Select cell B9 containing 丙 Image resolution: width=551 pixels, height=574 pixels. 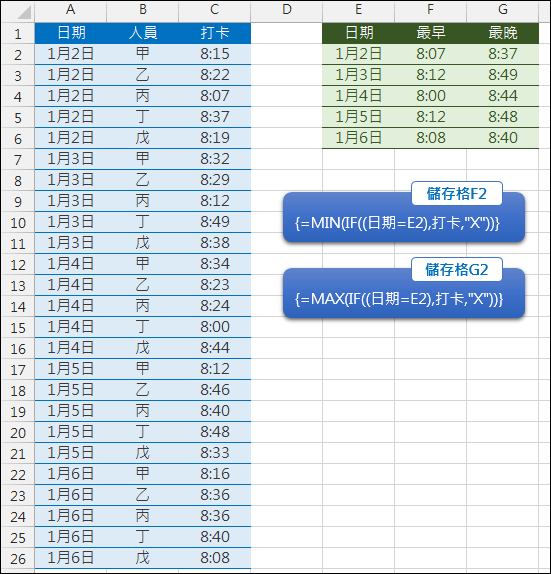(142, 201)
